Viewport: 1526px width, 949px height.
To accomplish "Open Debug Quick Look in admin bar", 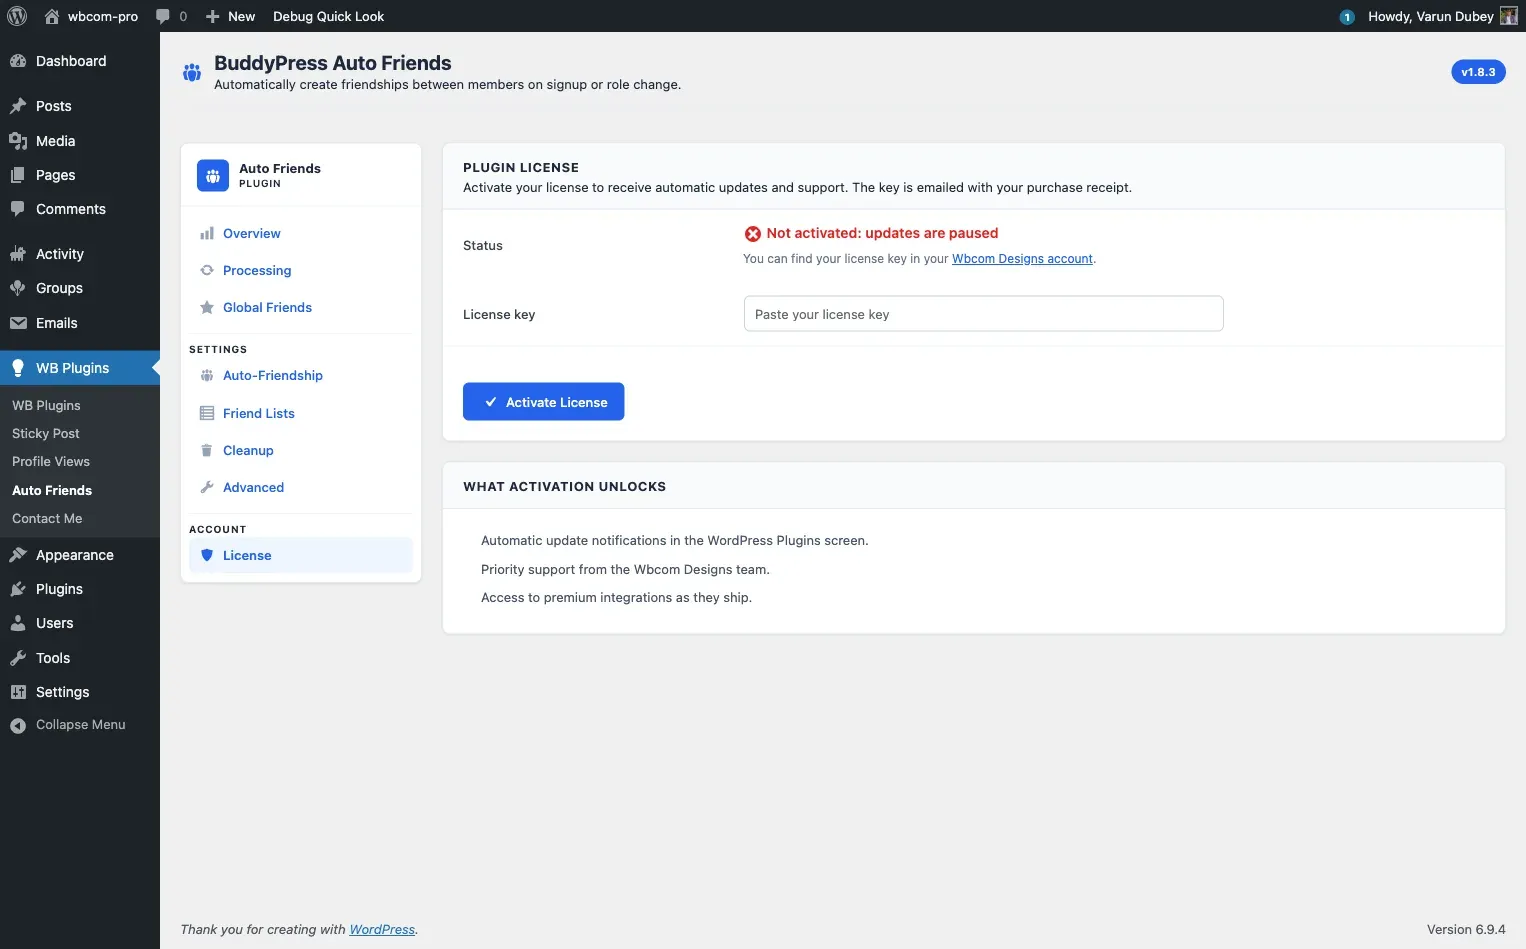I will click(x=329, y=16).
